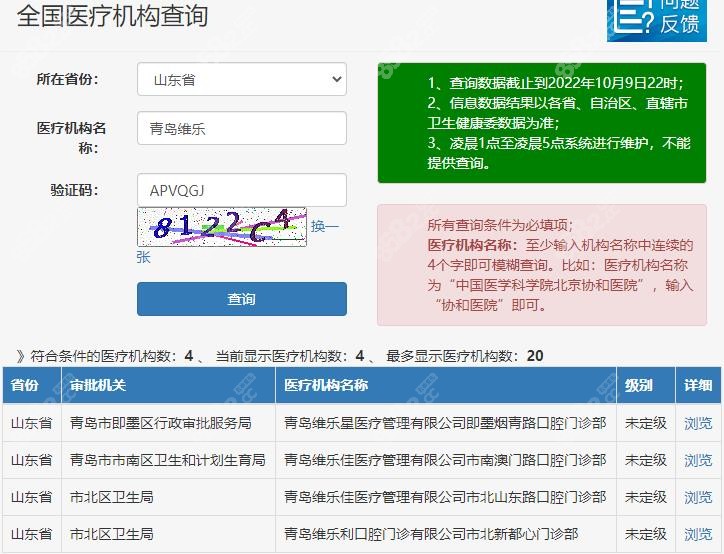Image resolution: width=724 pixels, height=554 pixels.
Task: Click 未定级 in the 市南澳门路 row
Action: [x=646, y=460]
